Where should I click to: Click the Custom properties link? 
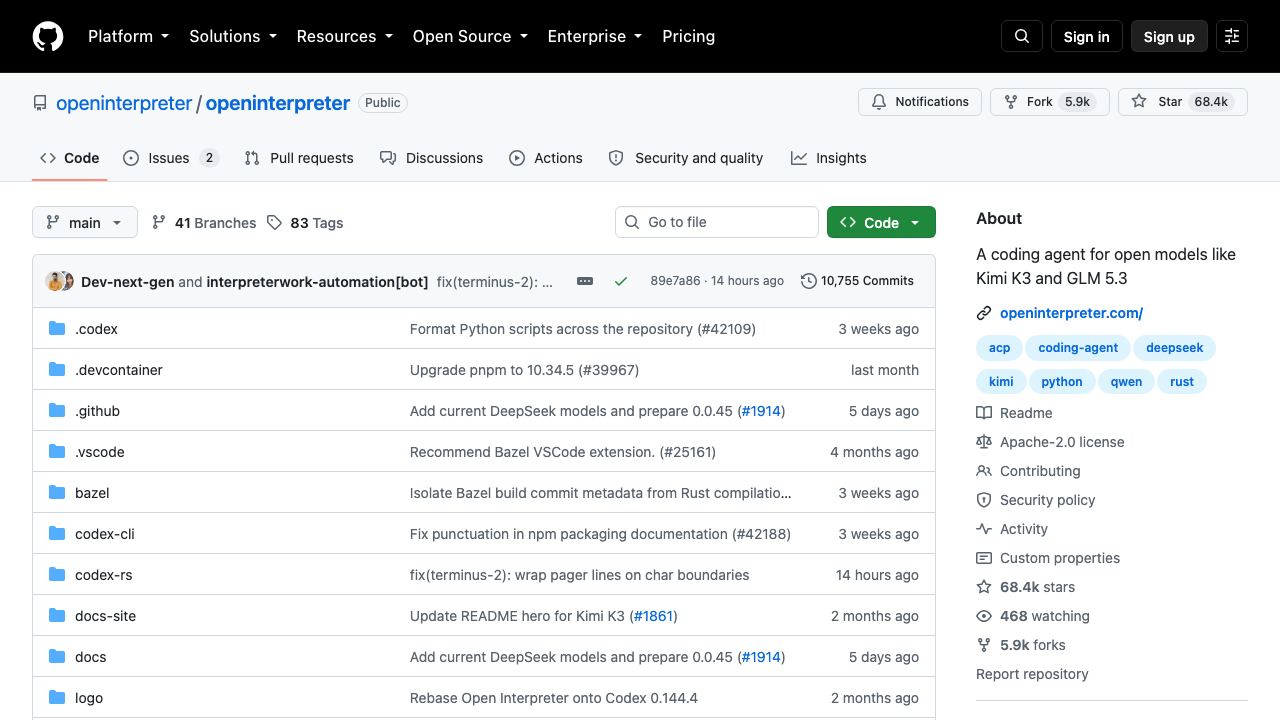pyautogui.click(x=1060, y=558)
